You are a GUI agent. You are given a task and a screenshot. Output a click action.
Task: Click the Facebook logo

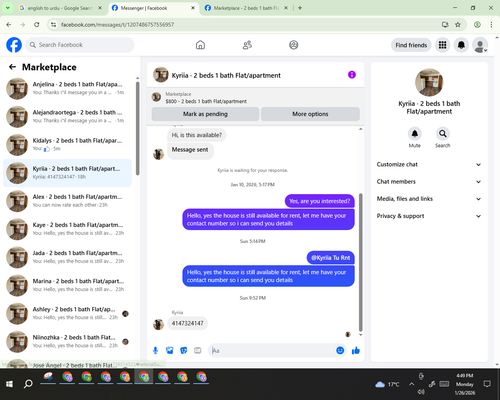point(14,45)
